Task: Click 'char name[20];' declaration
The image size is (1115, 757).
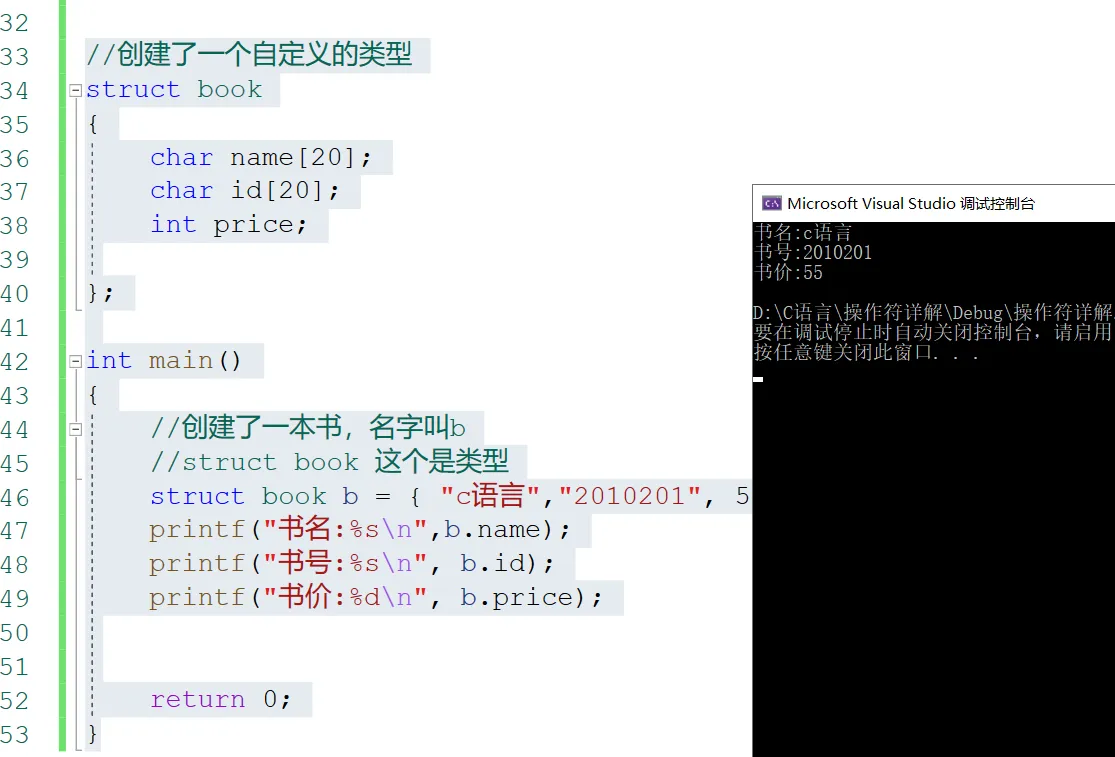Action: coord(260,157)
